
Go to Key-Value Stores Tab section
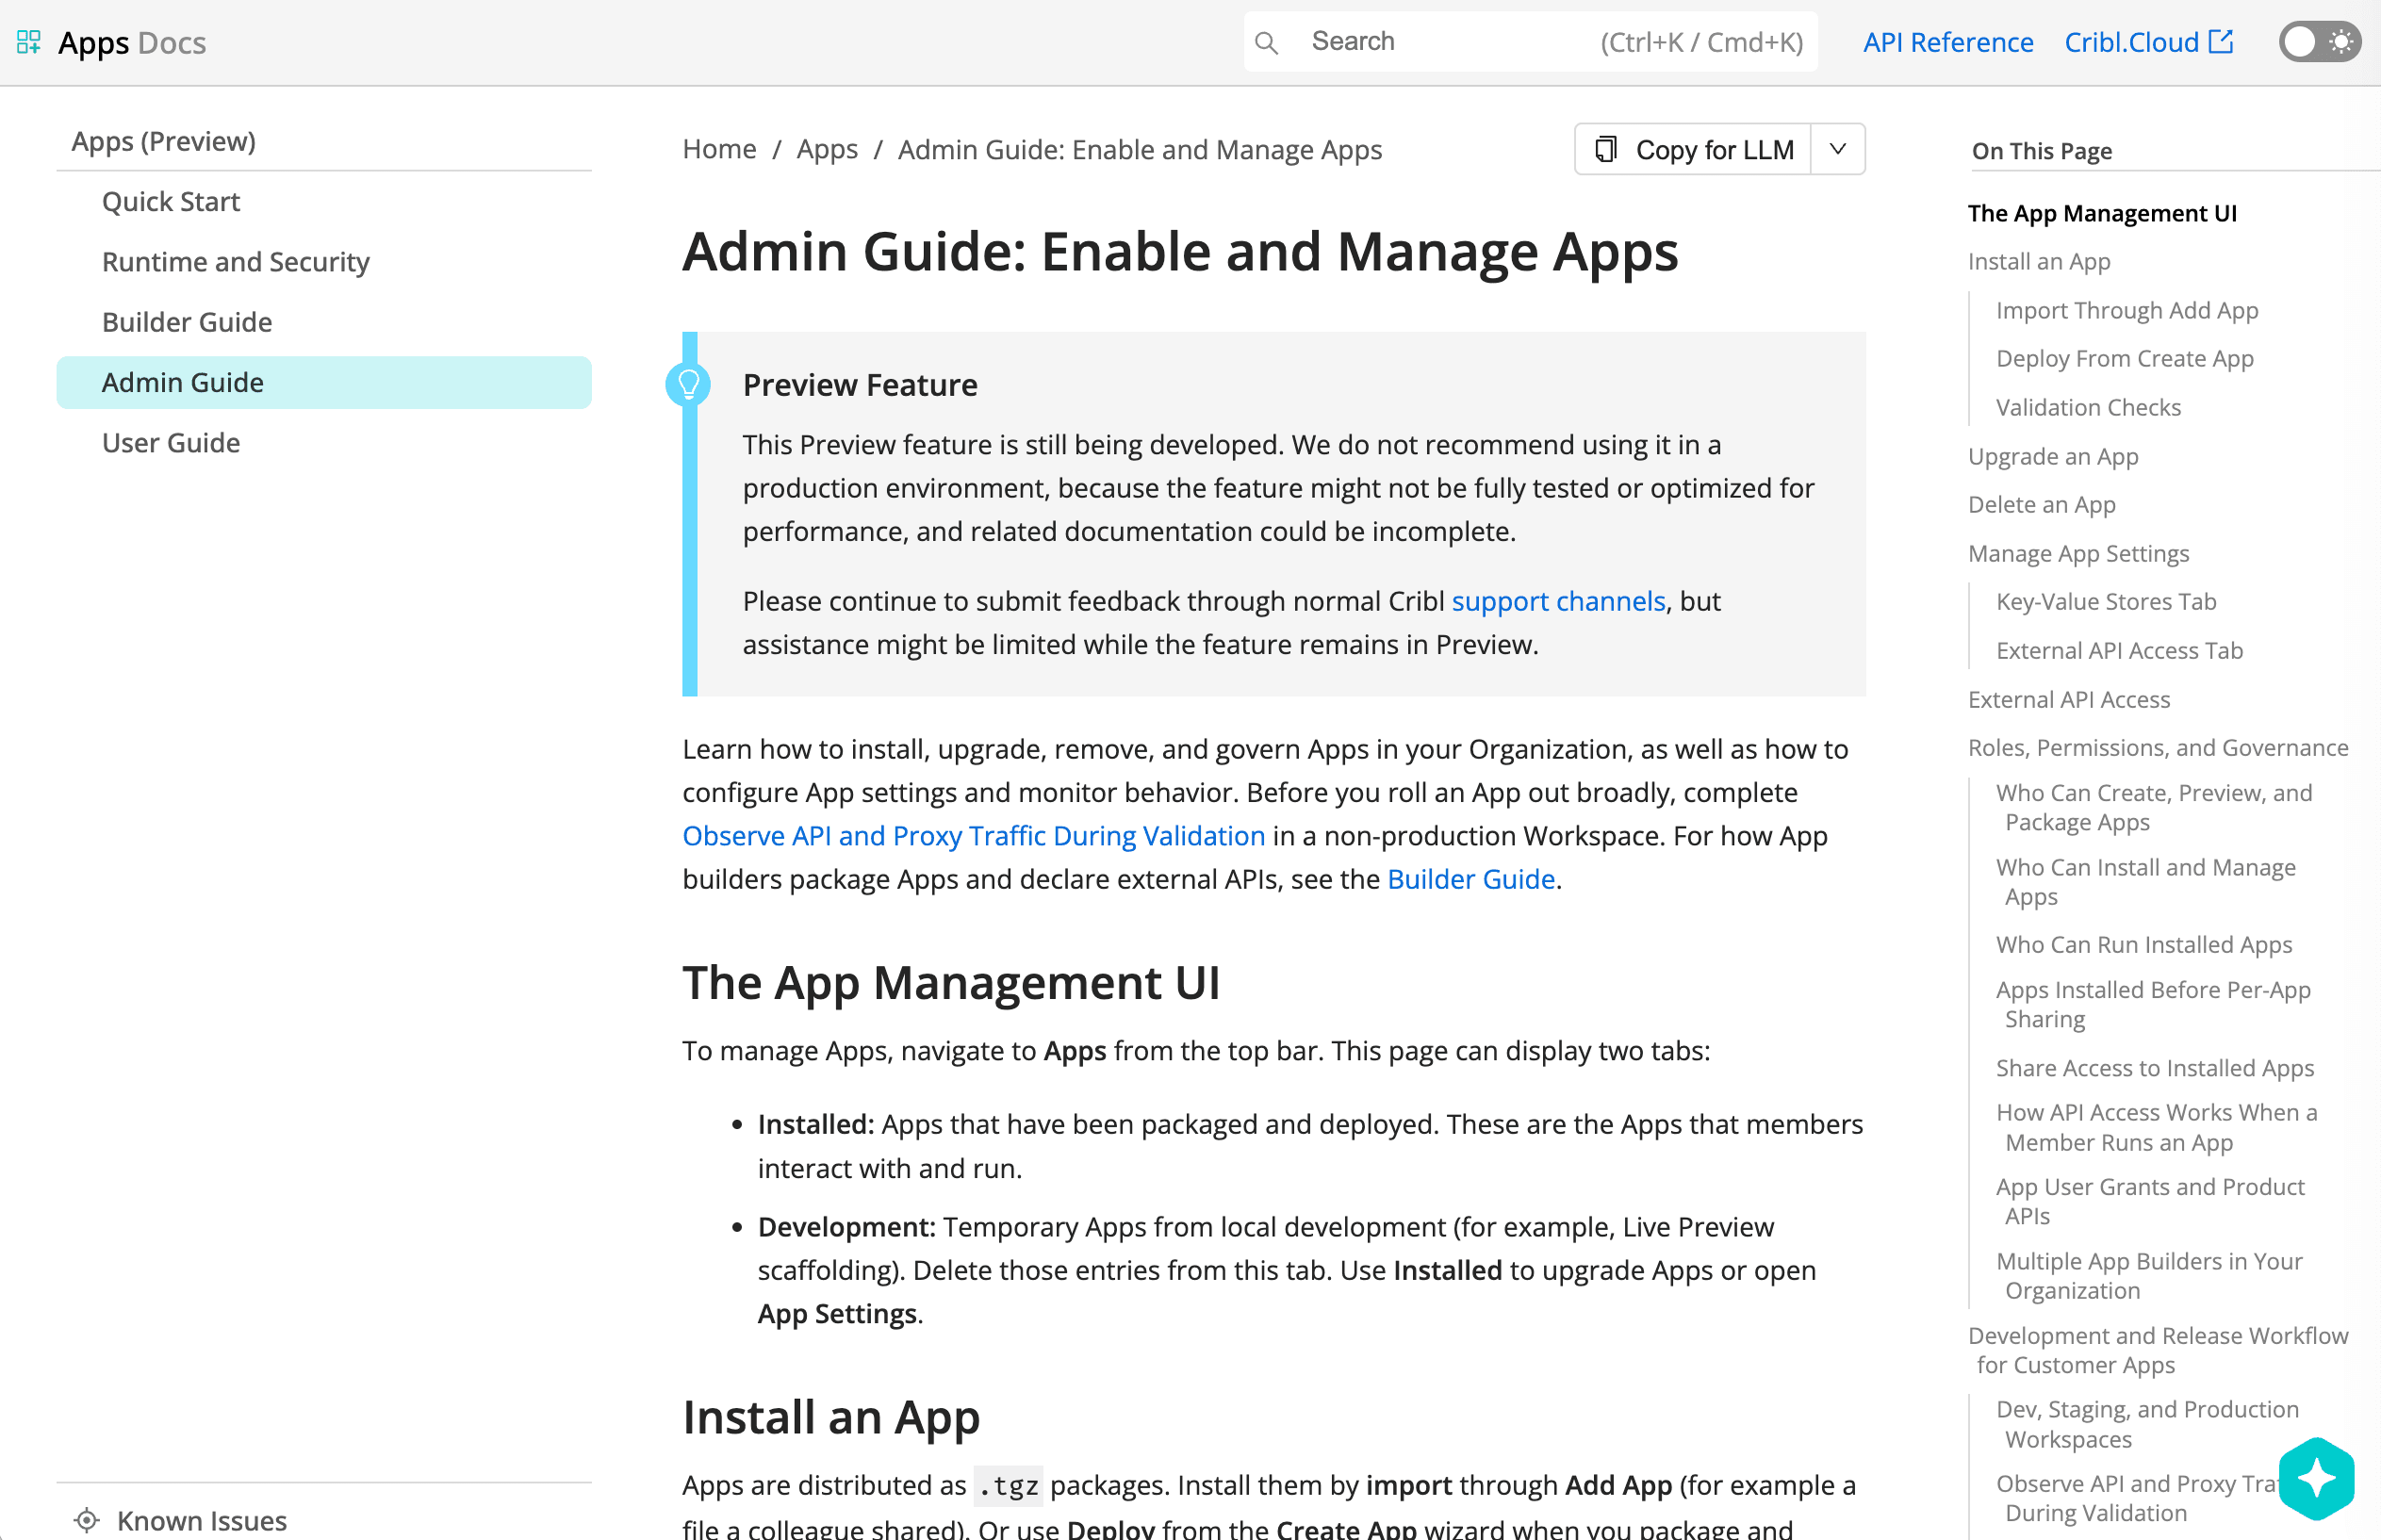2106,601
